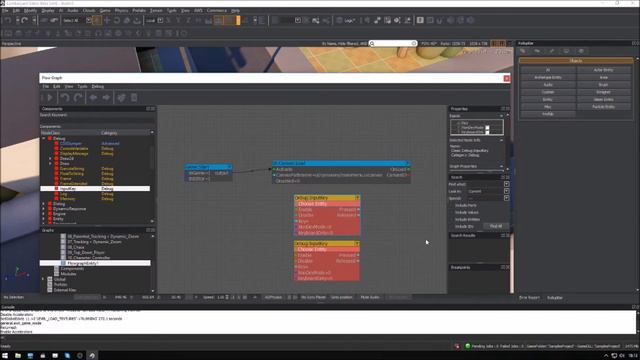Screen dimensions: 640x360
Task: Click the Graphs tree vertical scrollbar
Action: 153,263
